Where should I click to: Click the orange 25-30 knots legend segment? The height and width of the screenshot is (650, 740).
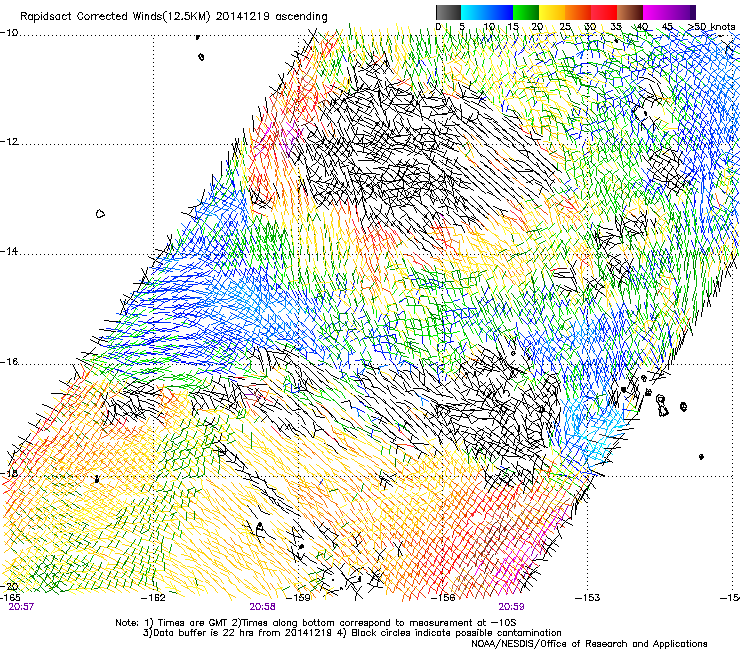[x=578, y=12]
